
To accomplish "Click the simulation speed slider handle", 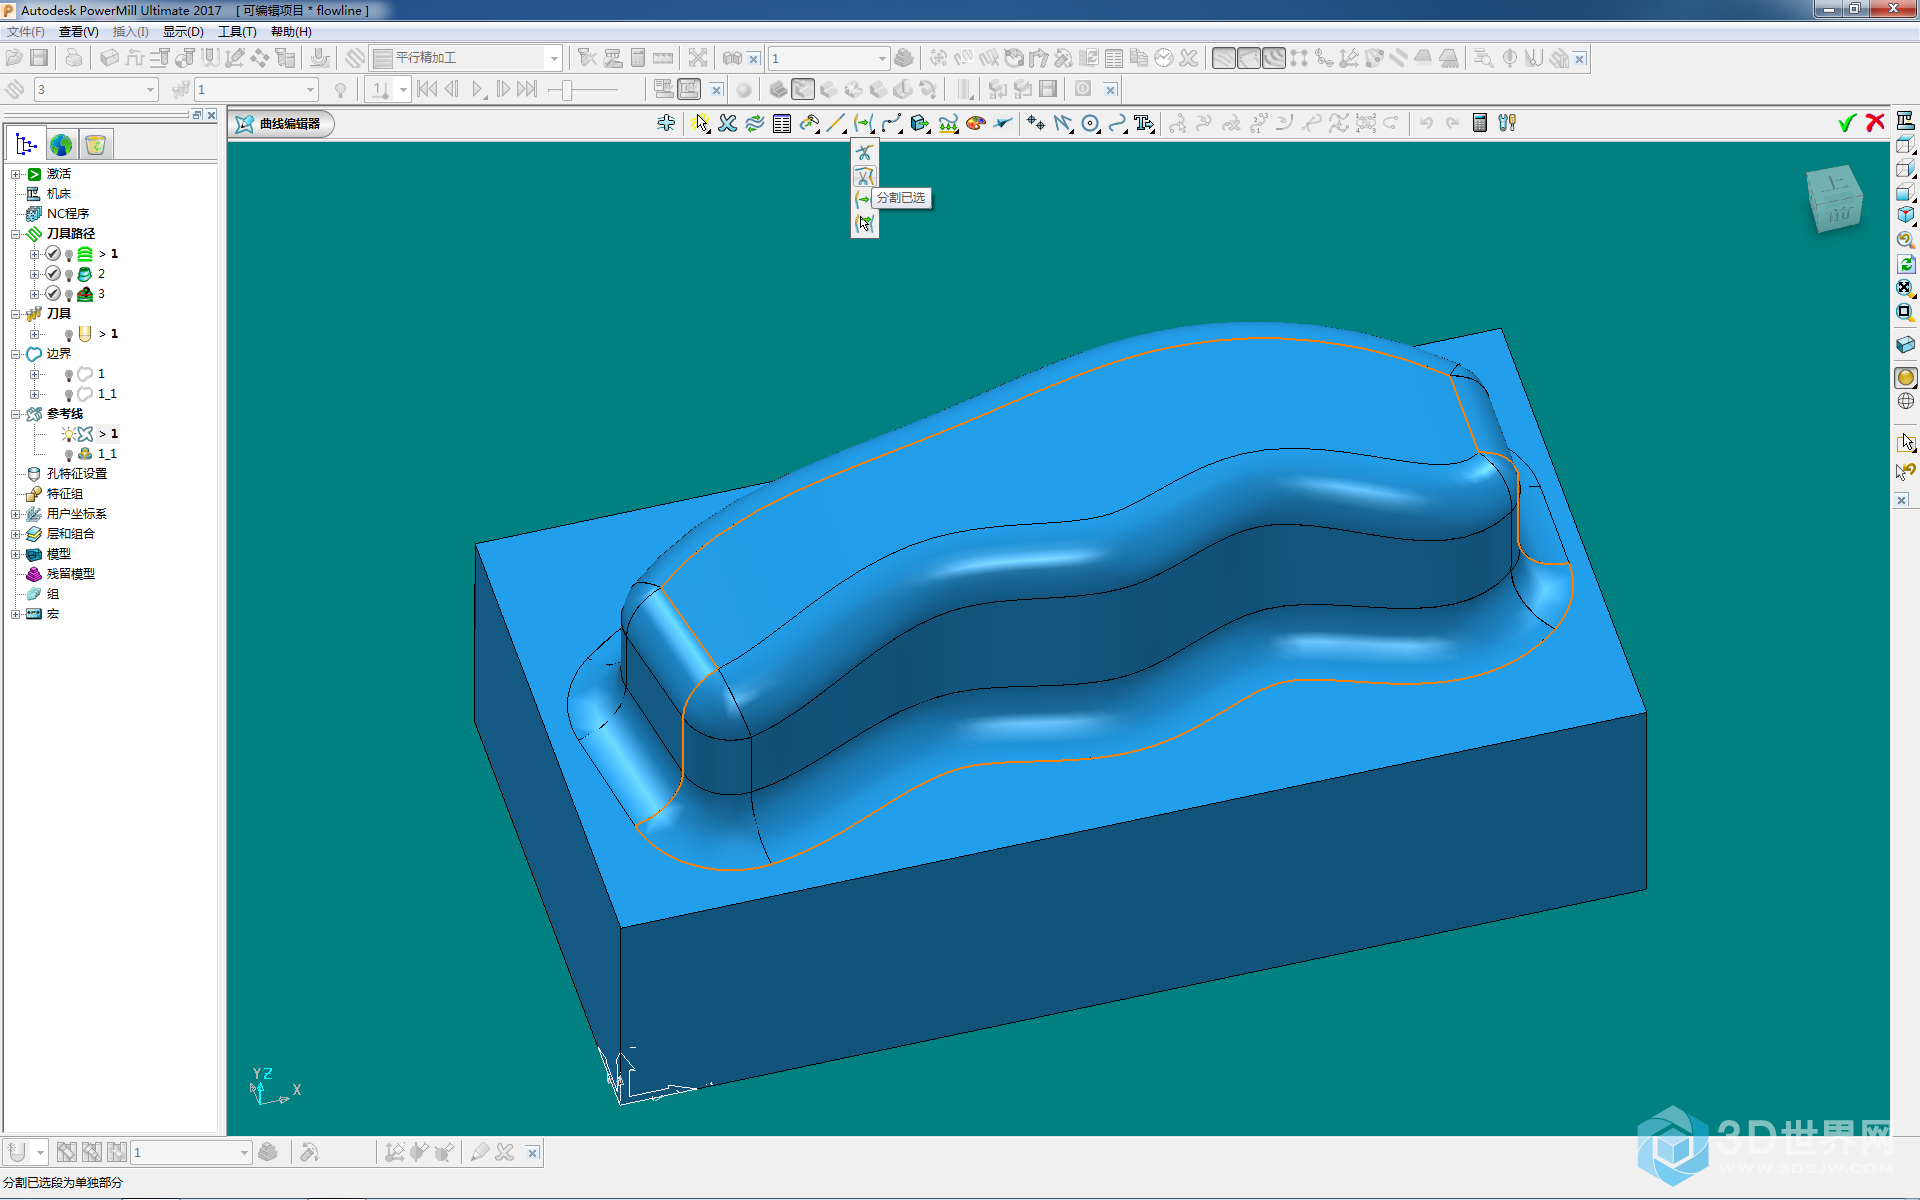I will click(x=567, y=90).
